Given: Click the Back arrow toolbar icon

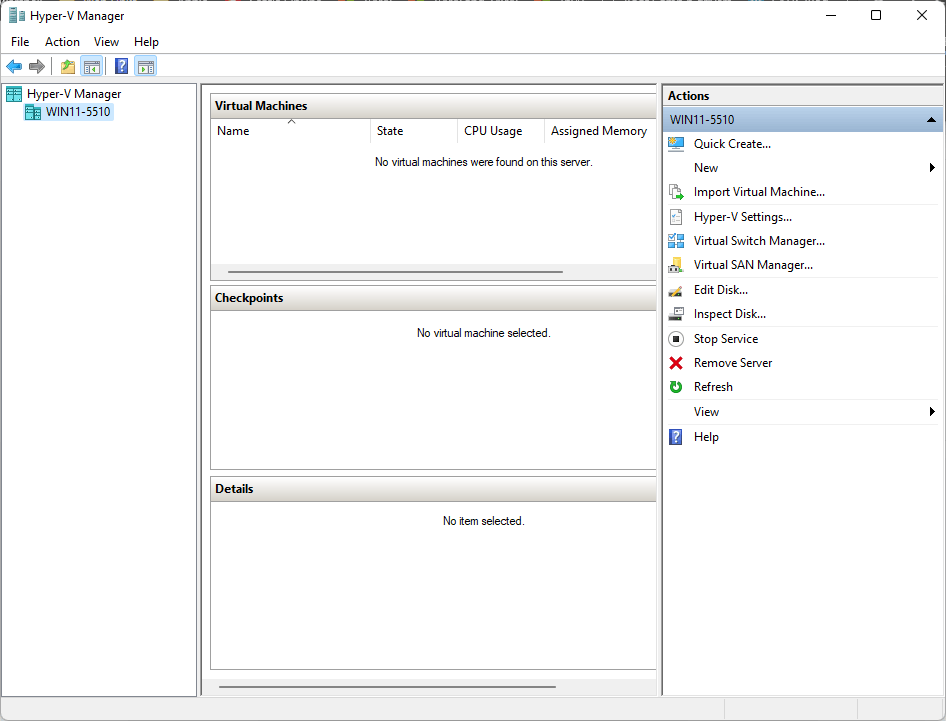Looking at the screenshot, I should point(14,66).
